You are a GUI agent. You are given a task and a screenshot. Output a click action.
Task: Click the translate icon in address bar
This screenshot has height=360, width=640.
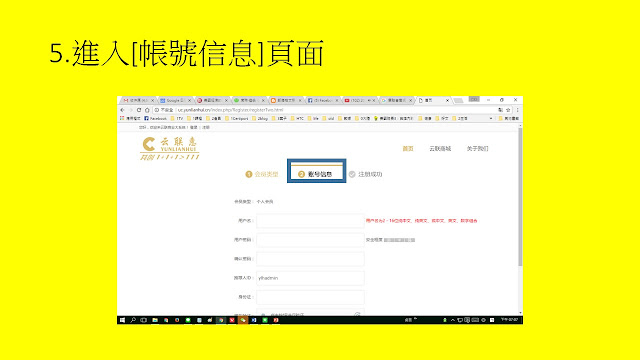coord(500,110)
